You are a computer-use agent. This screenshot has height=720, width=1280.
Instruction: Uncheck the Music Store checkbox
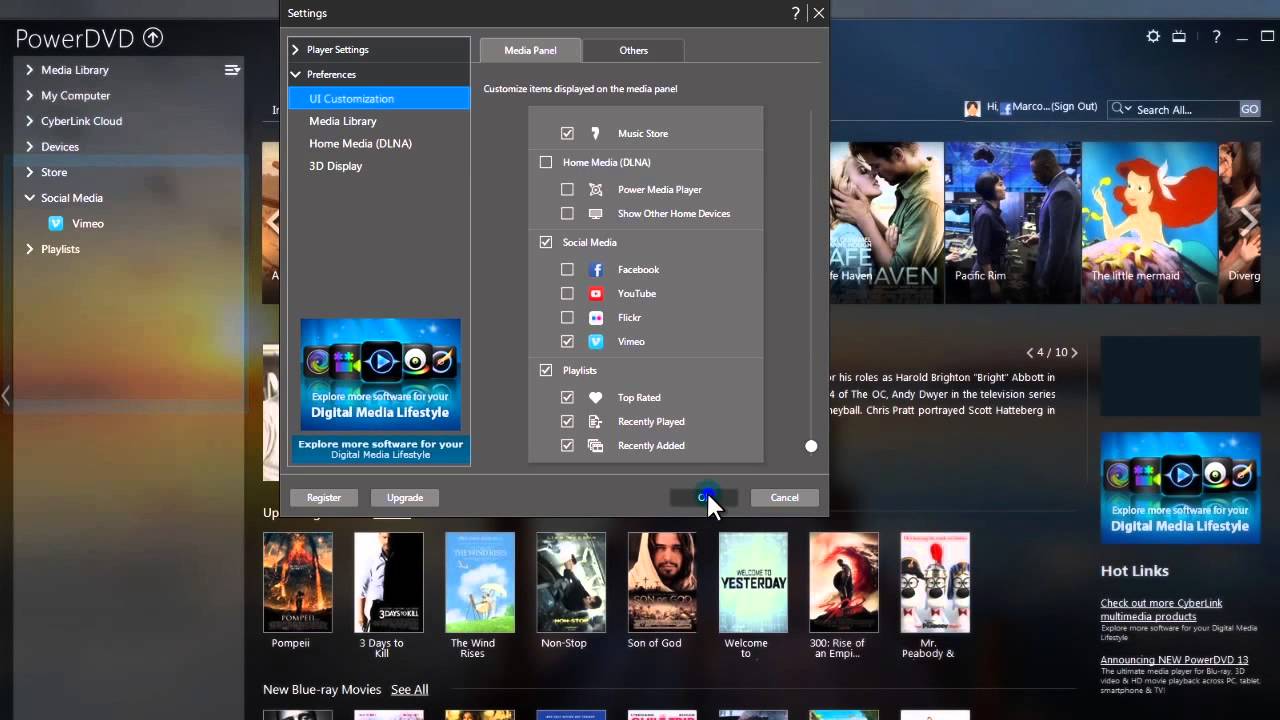click(x=567, y=133)
